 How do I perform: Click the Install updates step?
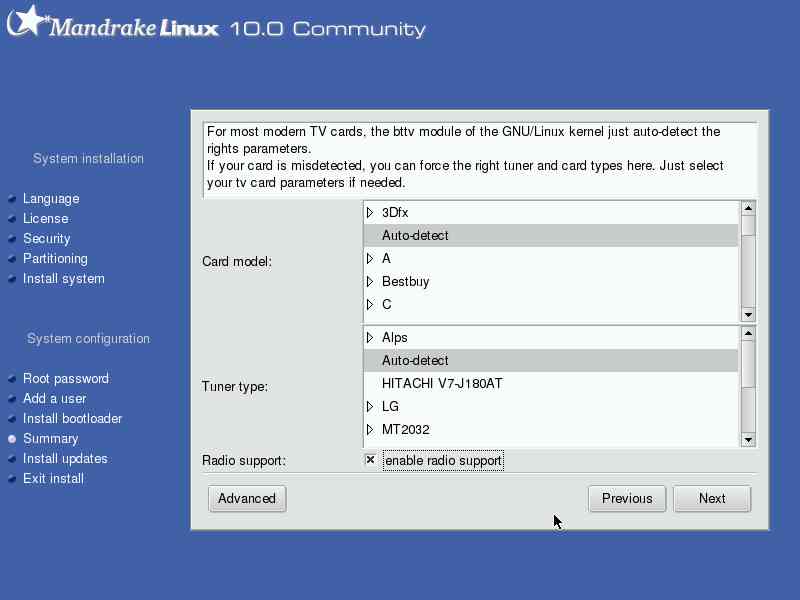(x=65, y=459)
